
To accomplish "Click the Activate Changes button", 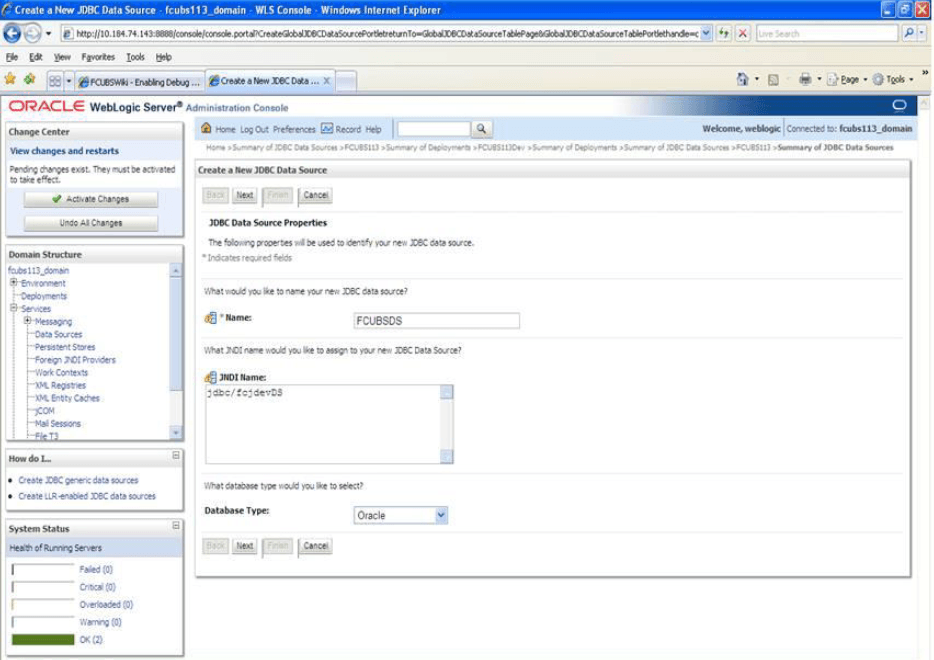I will pyautogui.click(x=91, y=199).
